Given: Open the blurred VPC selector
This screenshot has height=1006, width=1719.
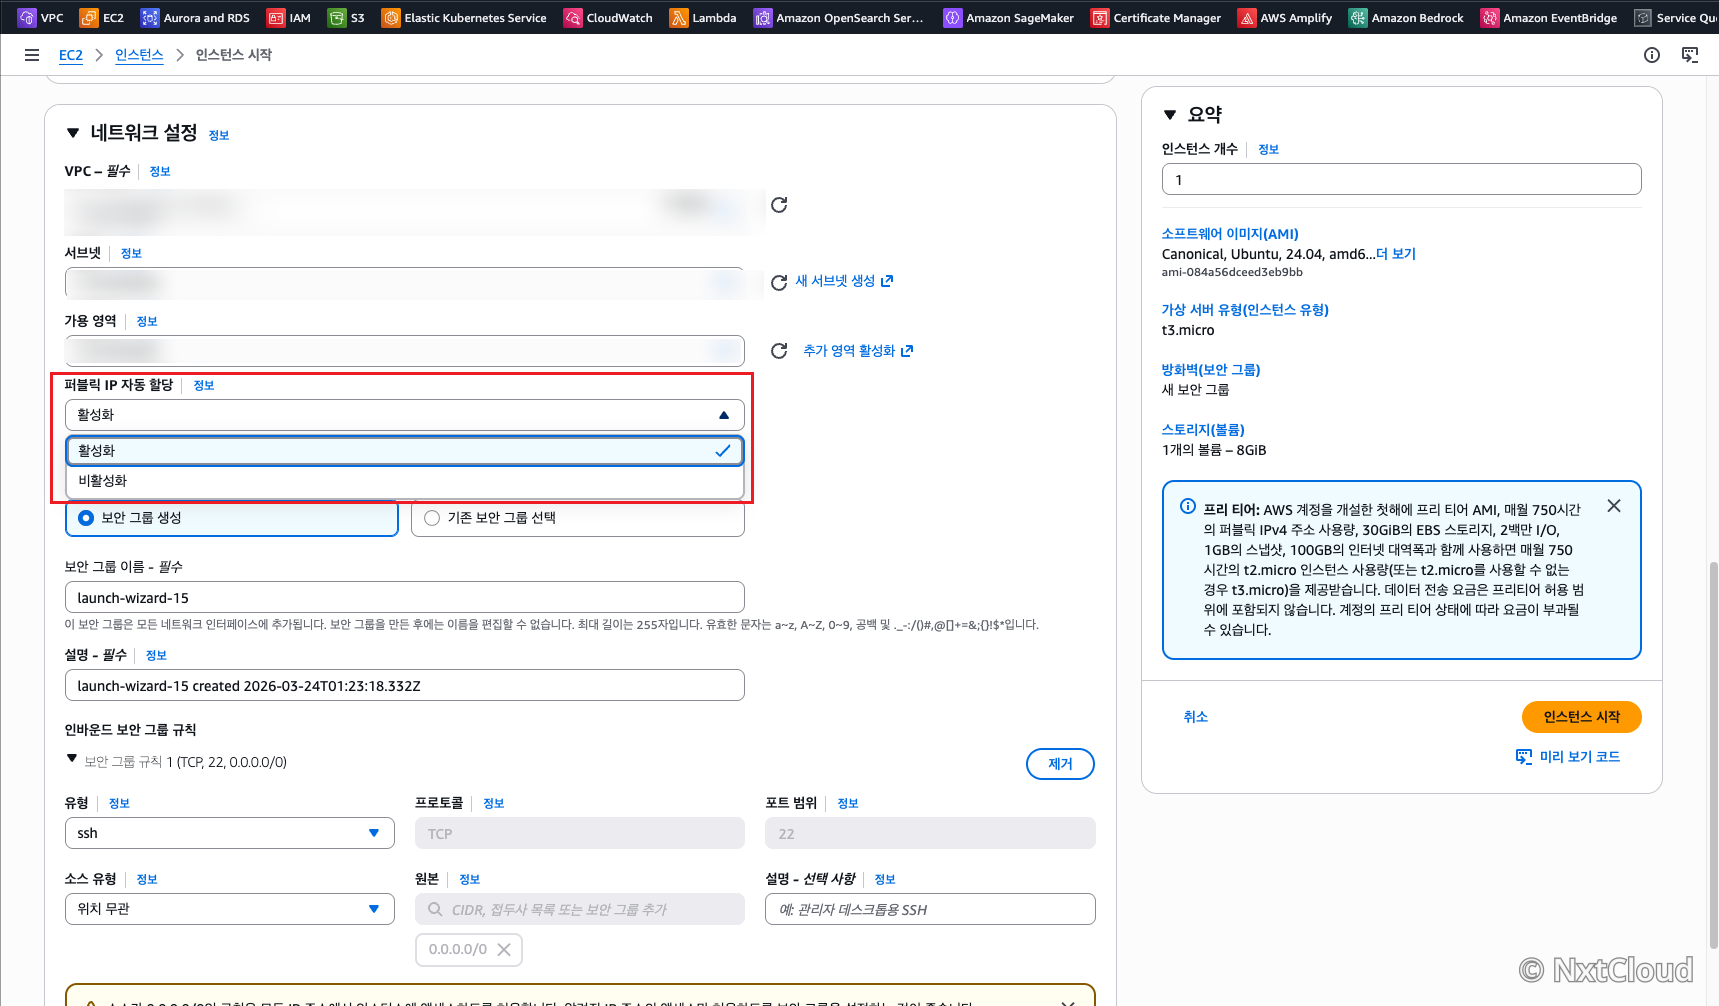Looking at the screenshot, I should tap(415, 212).
